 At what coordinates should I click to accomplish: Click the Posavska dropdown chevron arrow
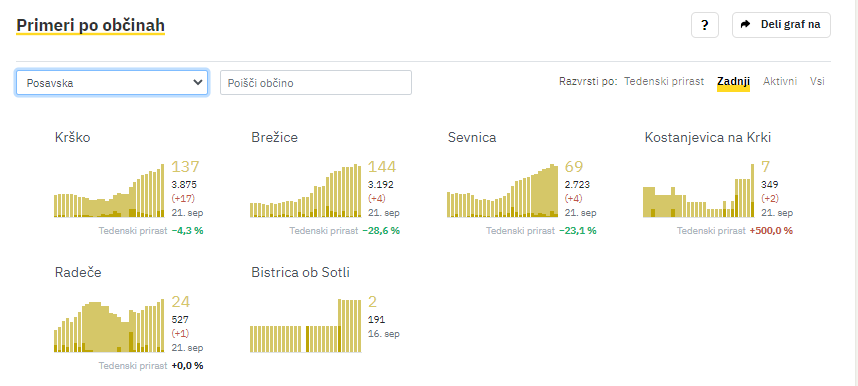point(198,83)
